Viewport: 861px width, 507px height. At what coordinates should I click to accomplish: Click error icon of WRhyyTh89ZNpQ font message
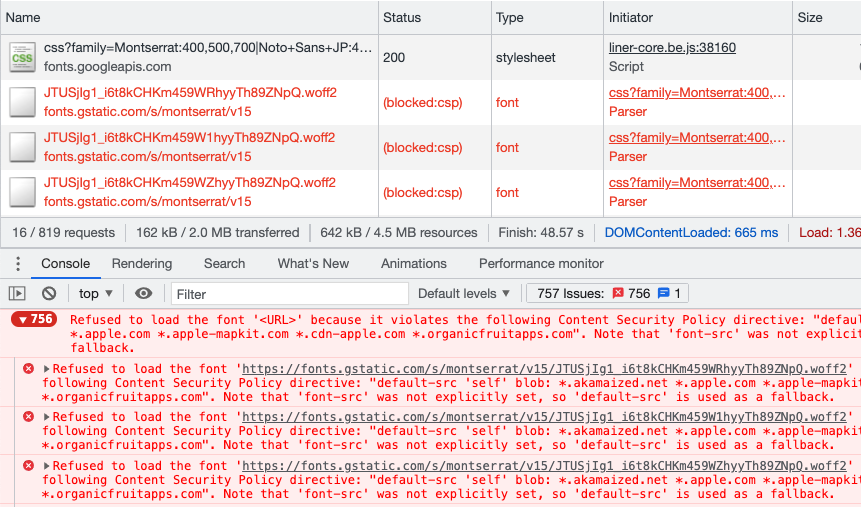point(29,369)
